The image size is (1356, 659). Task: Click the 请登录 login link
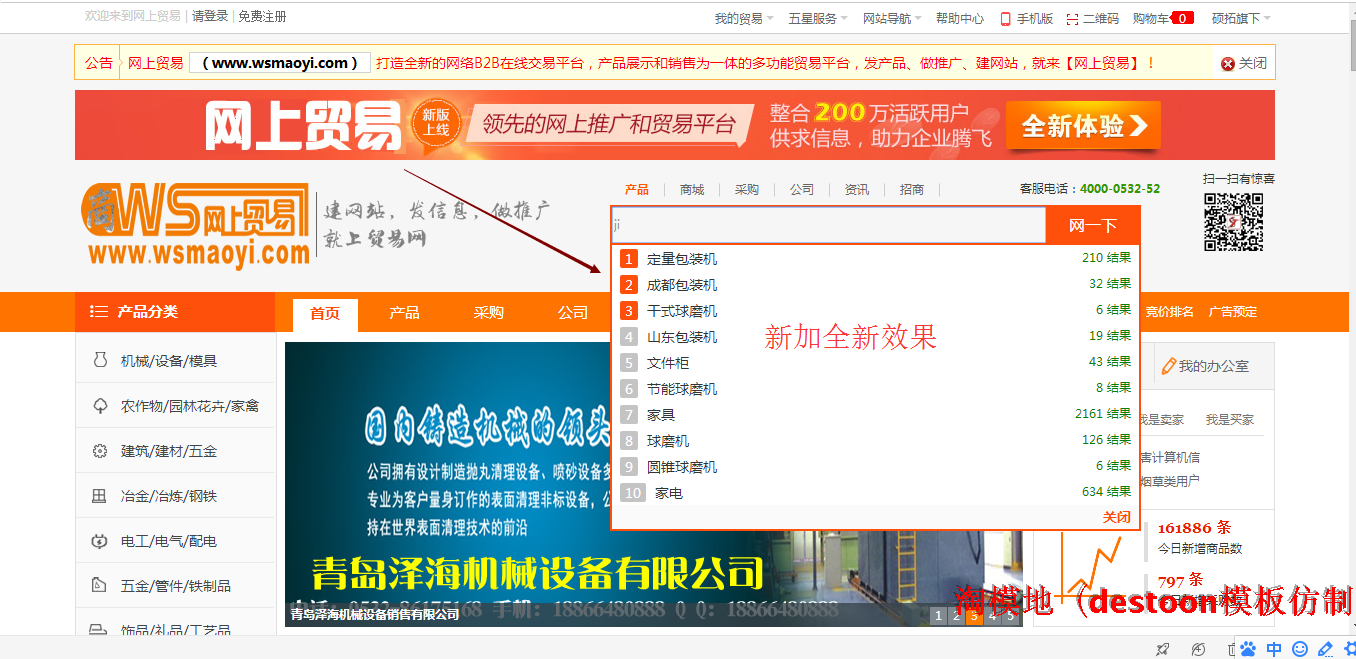(210, 16)
